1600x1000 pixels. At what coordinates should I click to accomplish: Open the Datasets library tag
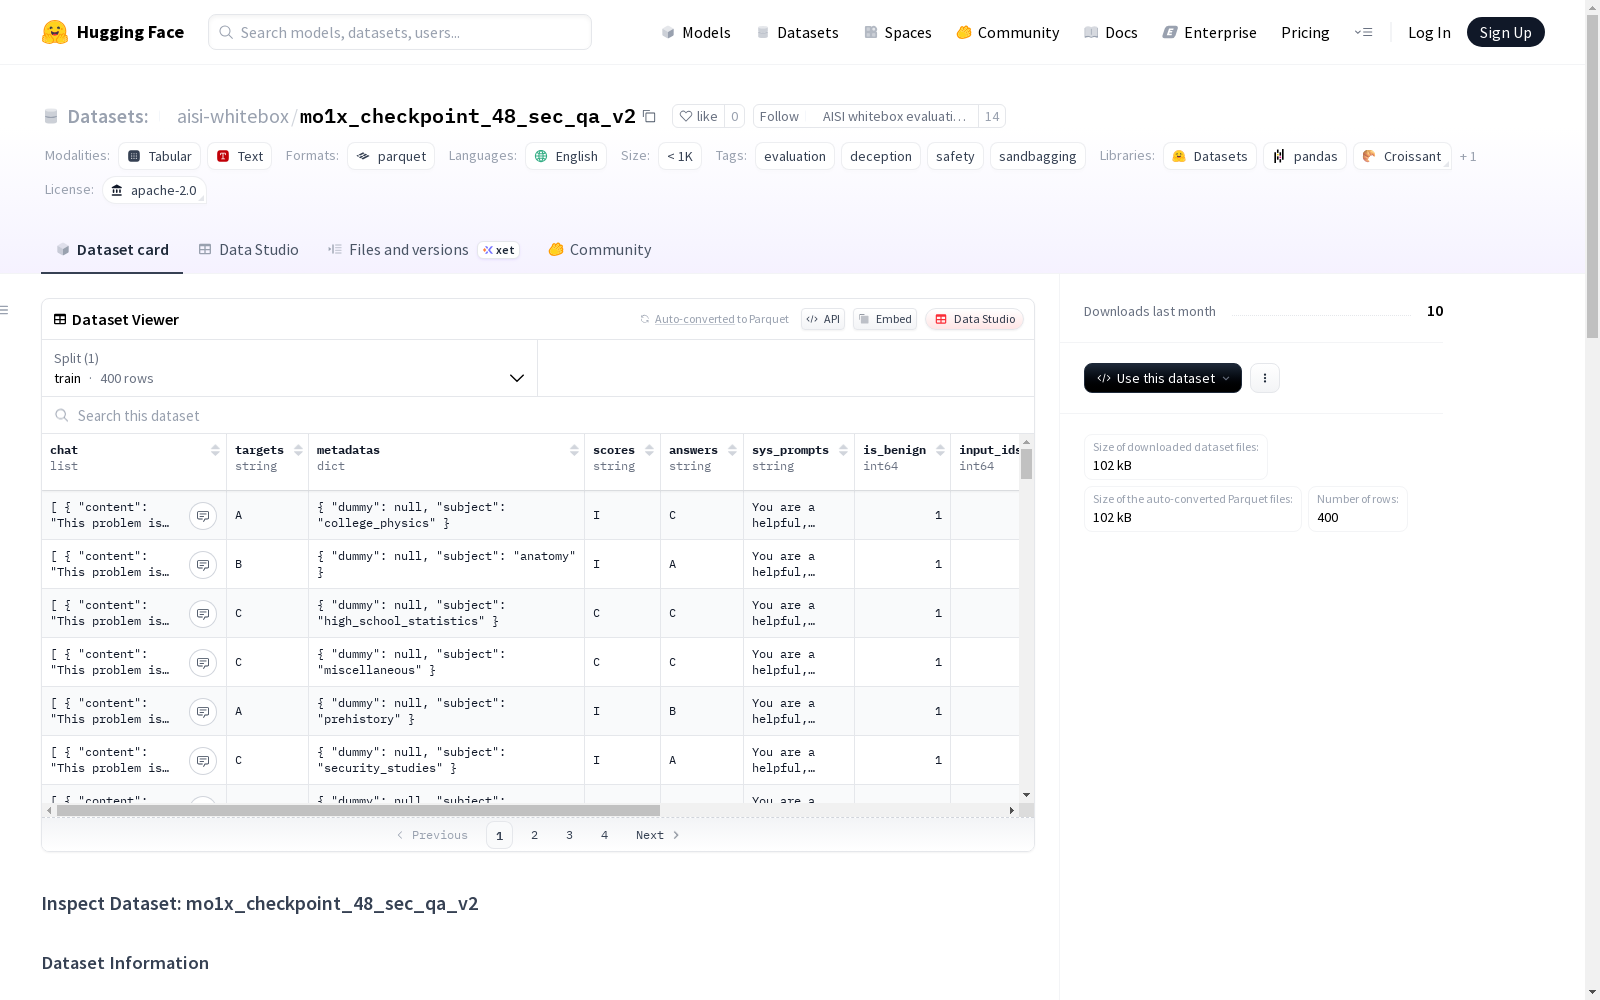[1210, 156]
